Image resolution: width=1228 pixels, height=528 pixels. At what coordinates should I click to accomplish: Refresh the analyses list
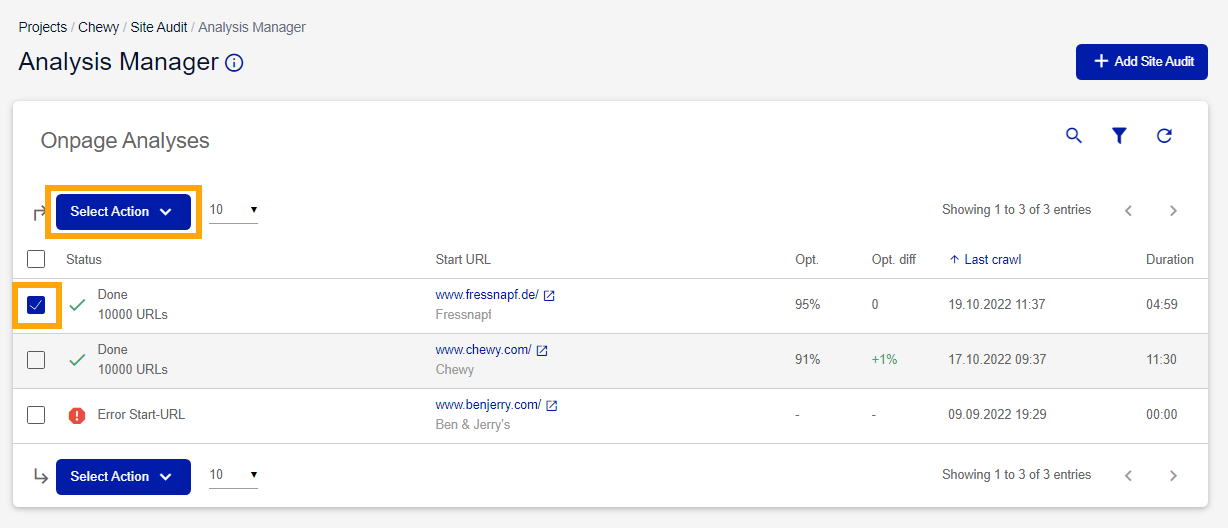(x=1164, y=136)
